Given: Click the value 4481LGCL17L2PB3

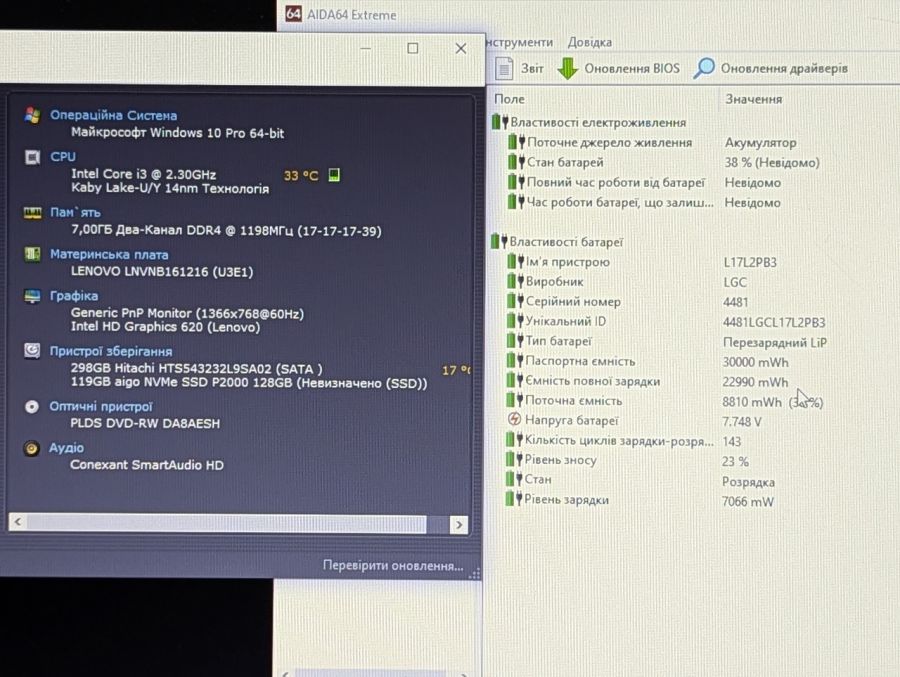Looking at the screenshot, I should (774, 322).
